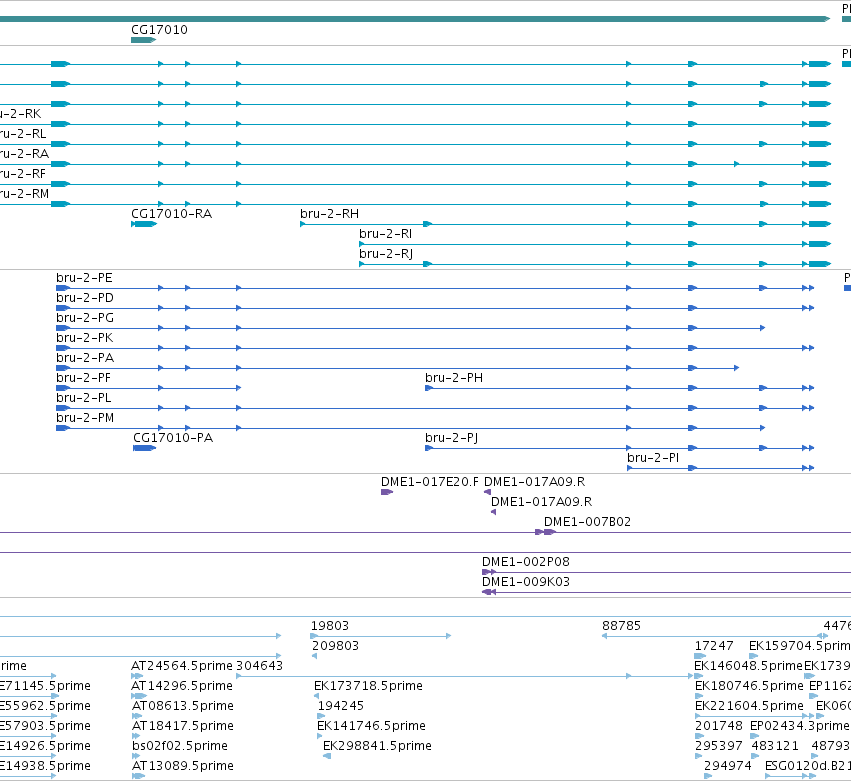Click the bru-2-PJ protein label

coord(452,438)
